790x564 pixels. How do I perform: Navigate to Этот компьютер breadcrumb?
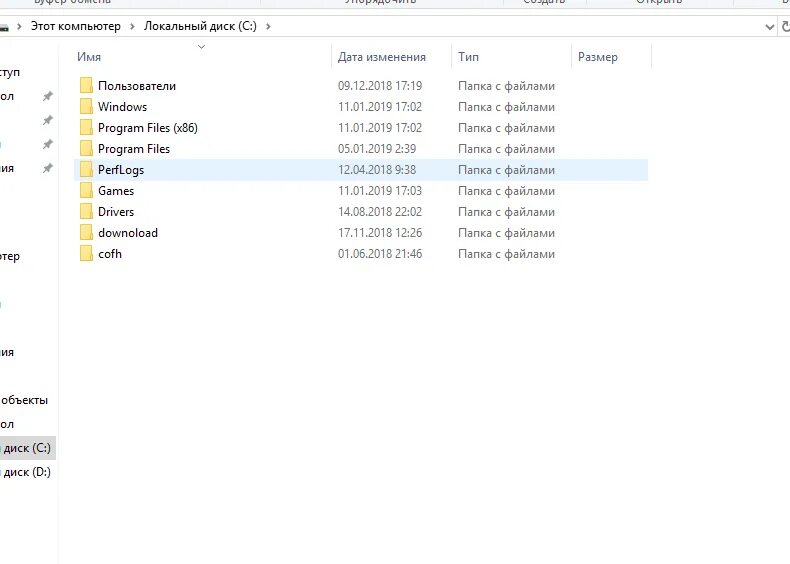(76, 26)
